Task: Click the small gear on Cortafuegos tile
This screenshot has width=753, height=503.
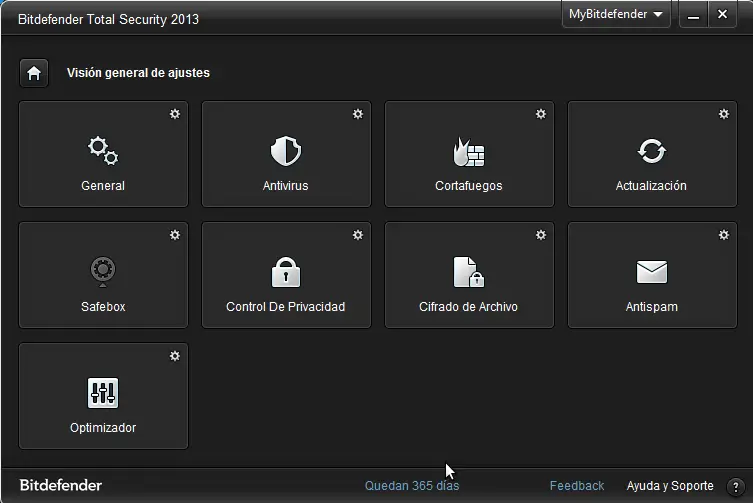Action: tap(541, 114)
